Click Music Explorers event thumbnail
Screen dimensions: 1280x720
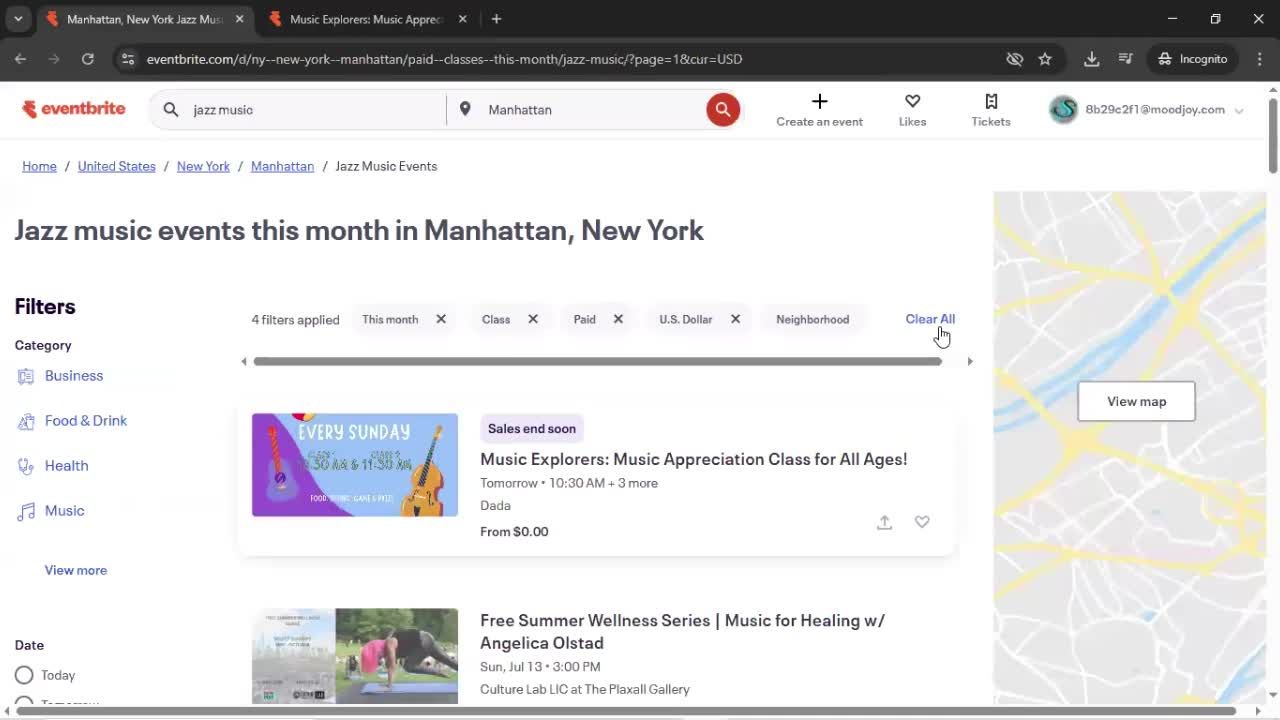[x=355, y=465]
